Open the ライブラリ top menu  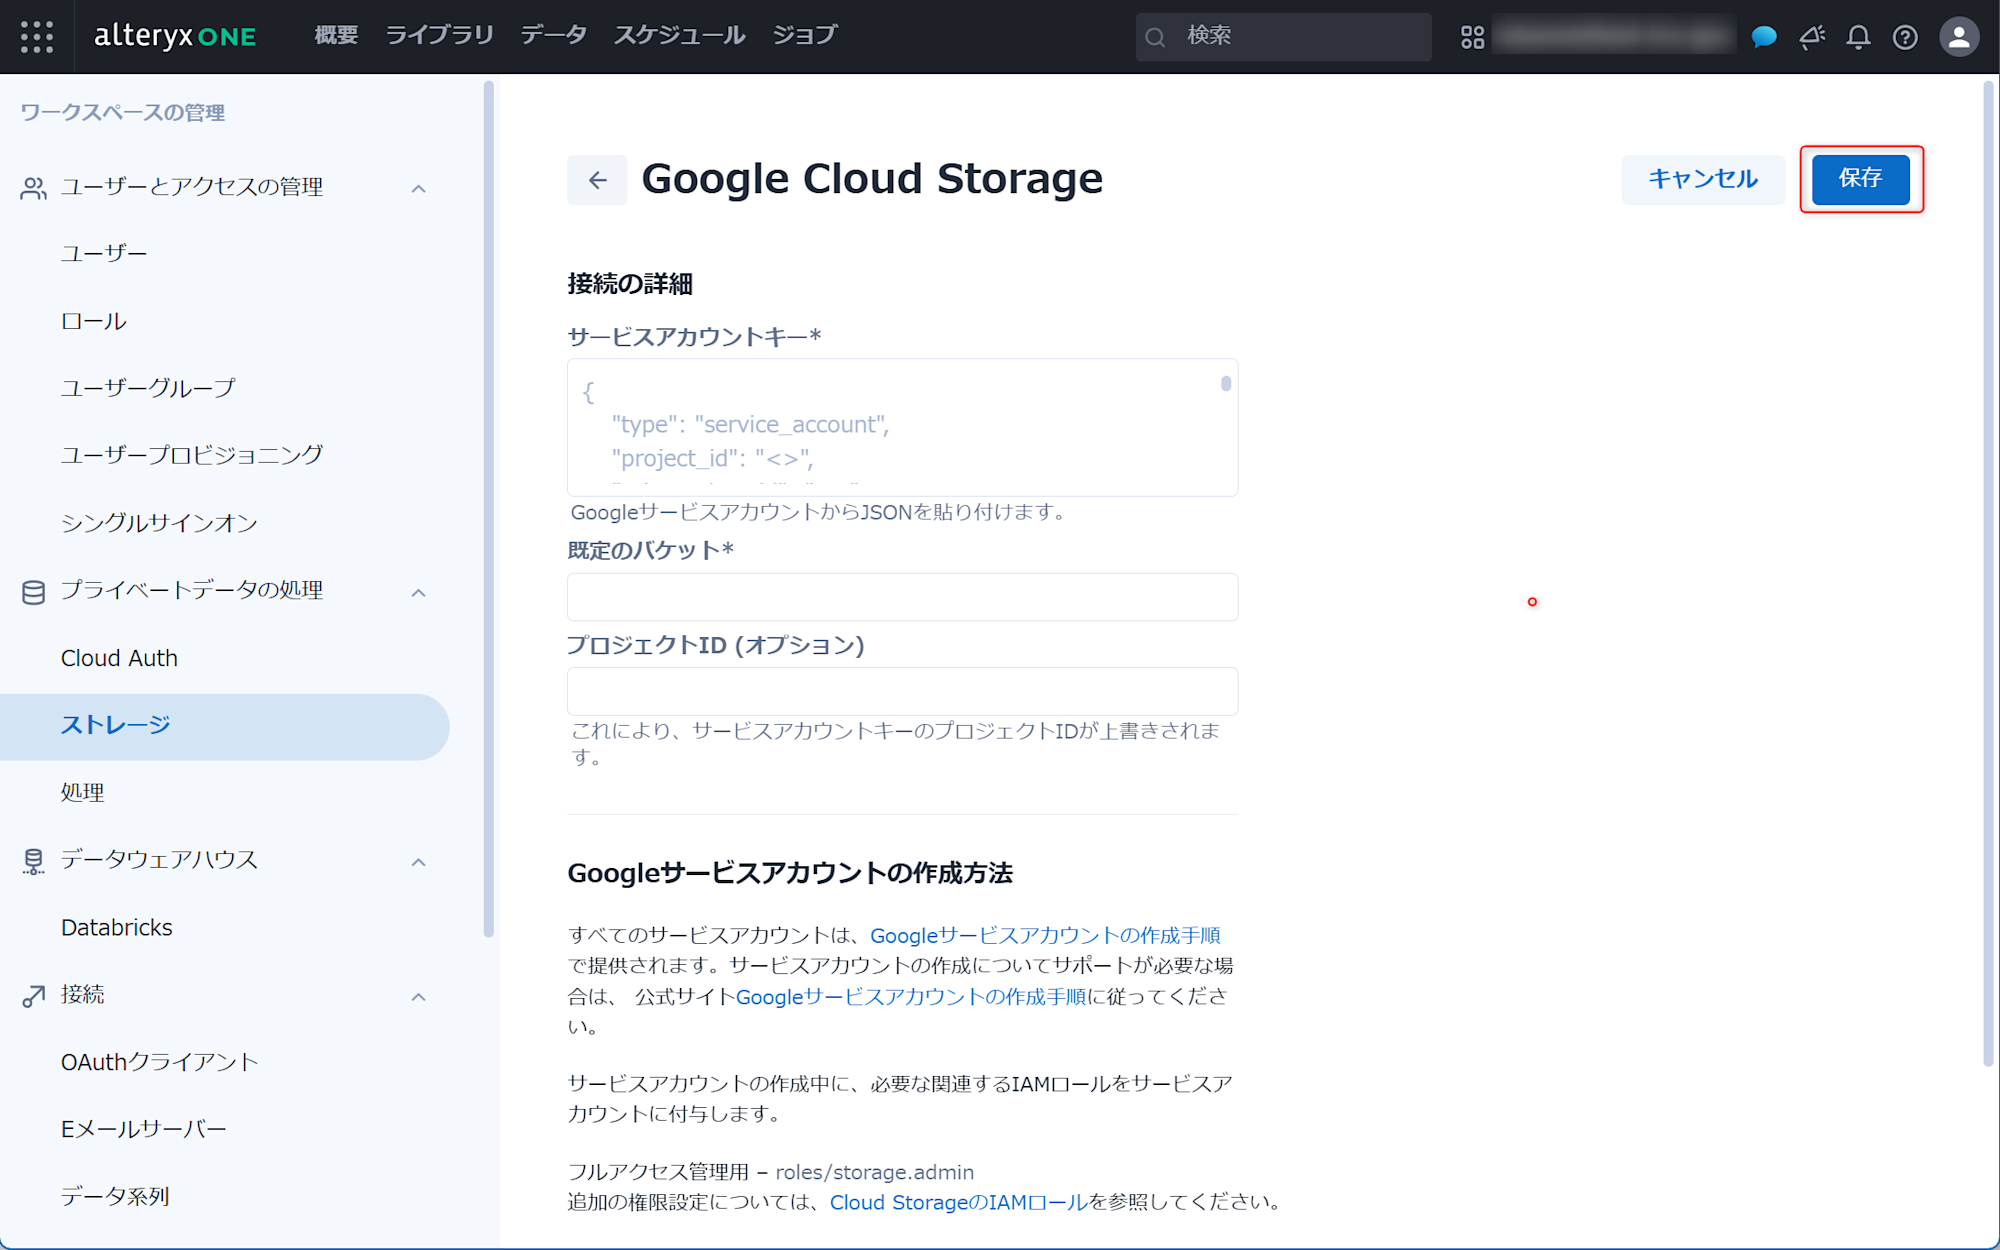(x=439, y=35)
